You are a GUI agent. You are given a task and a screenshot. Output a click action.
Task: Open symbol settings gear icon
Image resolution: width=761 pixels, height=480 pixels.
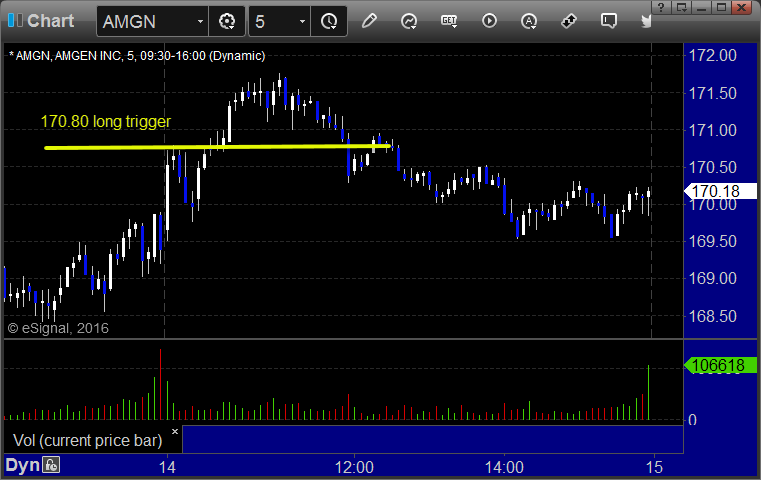coord(227,21)
